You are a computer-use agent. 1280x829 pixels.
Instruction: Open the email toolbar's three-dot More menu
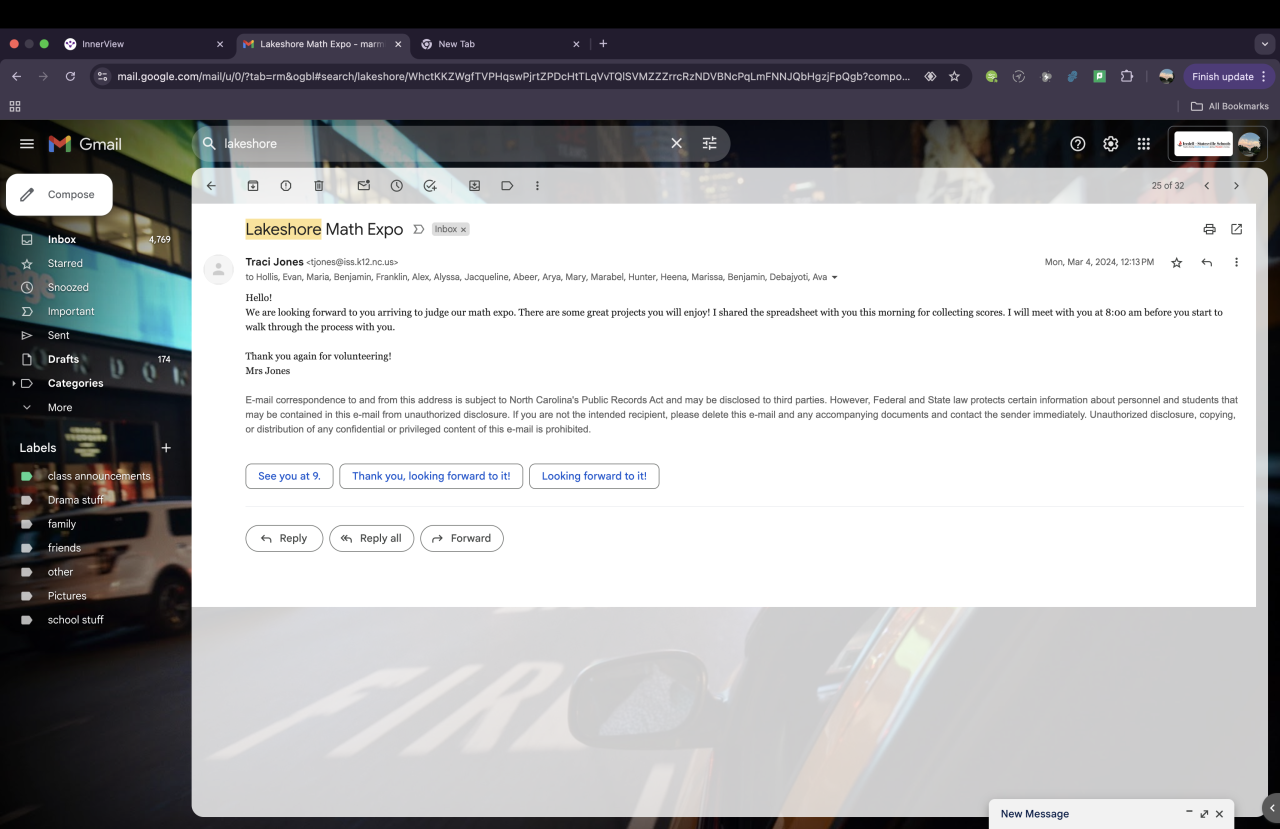(x=537, y=186)
